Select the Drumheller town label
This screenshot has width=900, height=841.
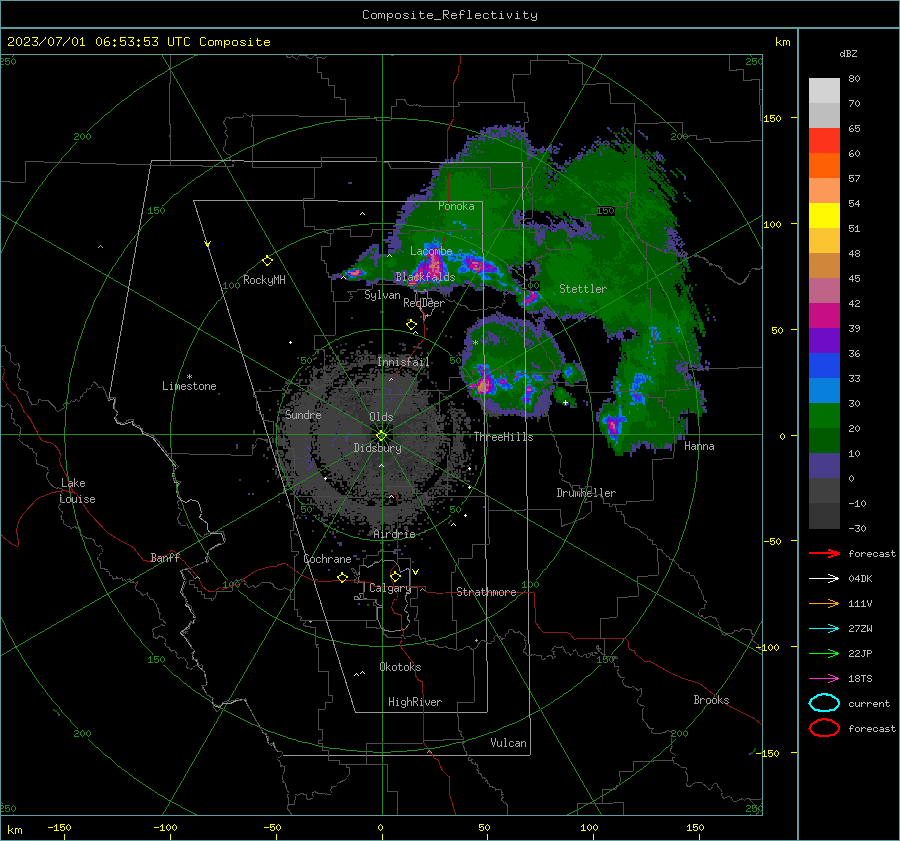(x=586, y=493)
